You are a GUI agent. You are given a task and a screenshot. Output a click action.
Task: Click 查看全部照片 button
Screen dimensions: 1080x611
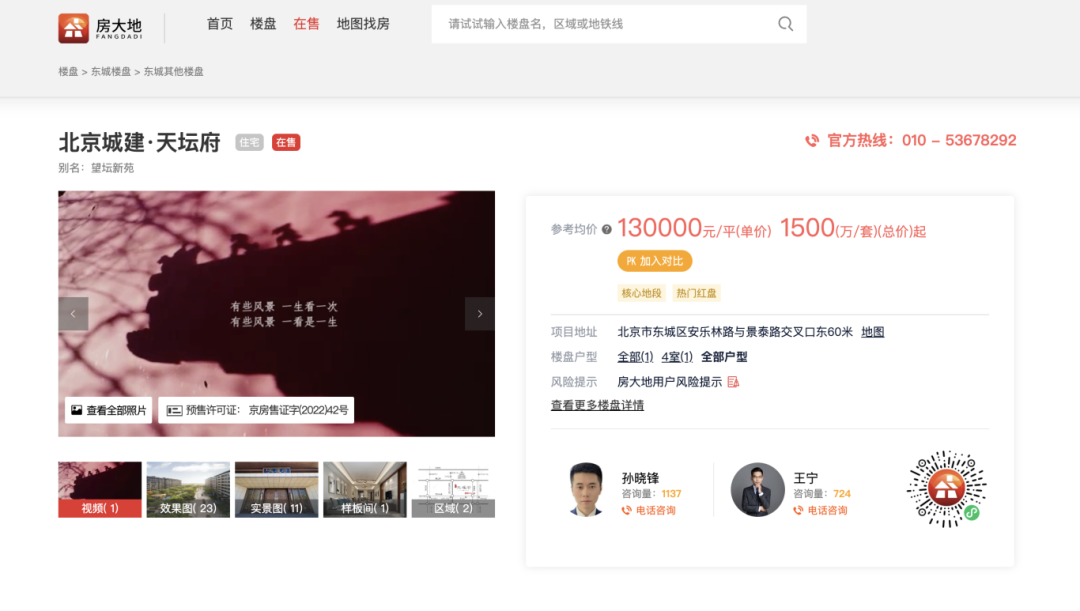pos(109,410)
